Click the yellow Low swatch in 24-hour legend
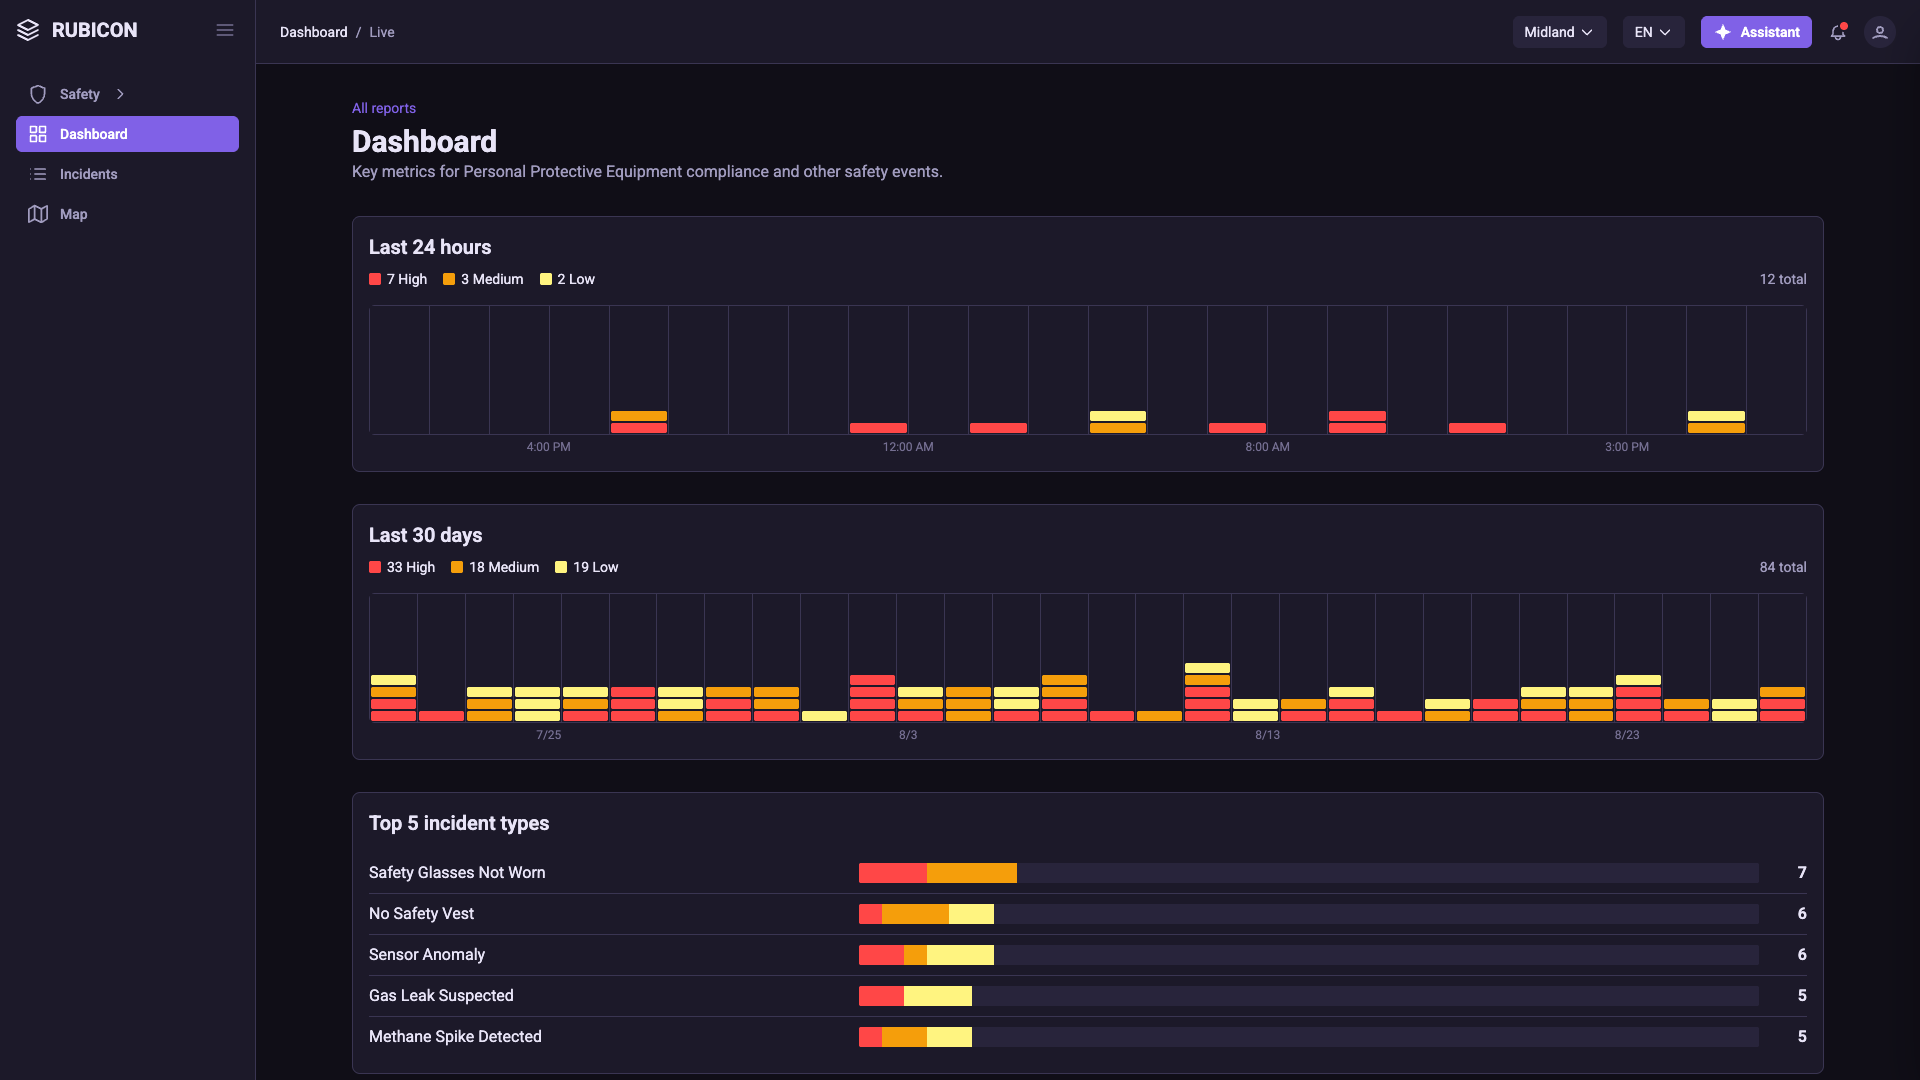Viewport: 1920px width, 1080px height. [x=546, y=279]
